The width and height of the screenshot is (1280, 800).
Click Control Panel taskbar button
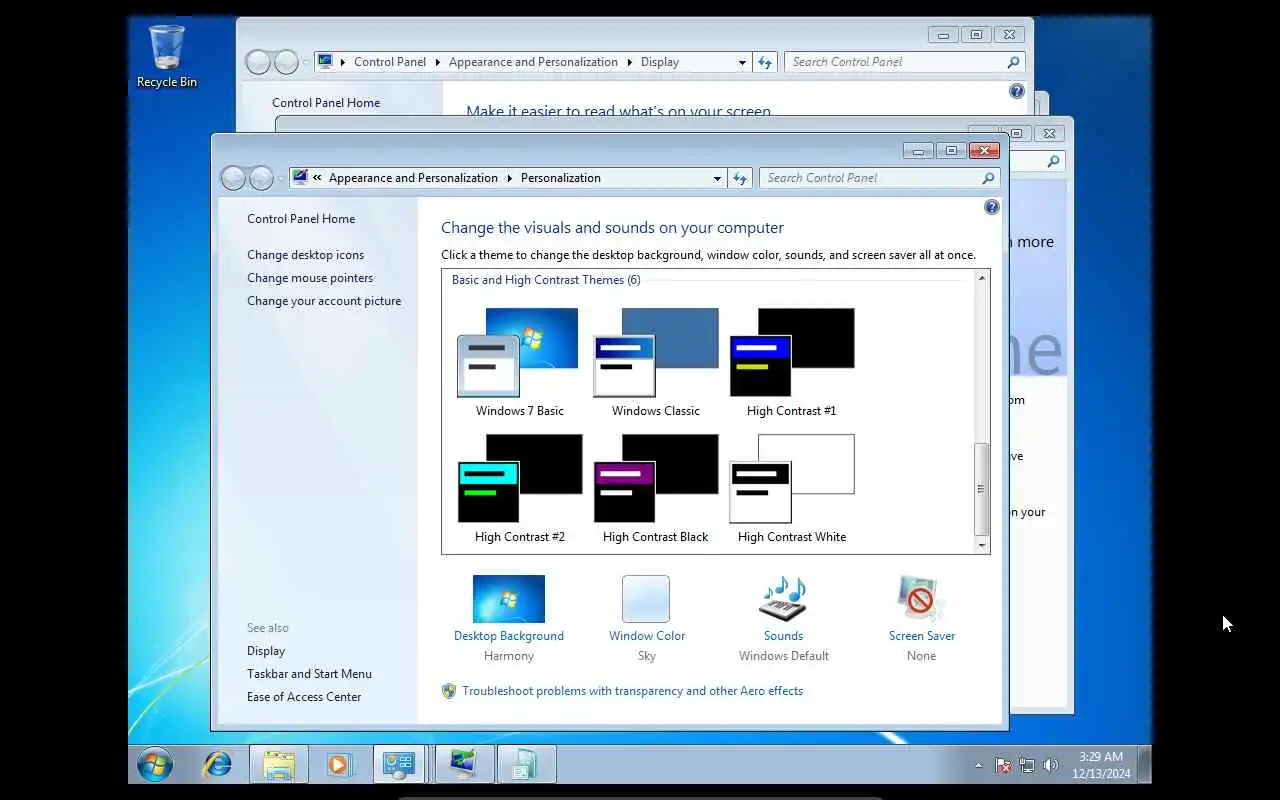coord(399,765)
